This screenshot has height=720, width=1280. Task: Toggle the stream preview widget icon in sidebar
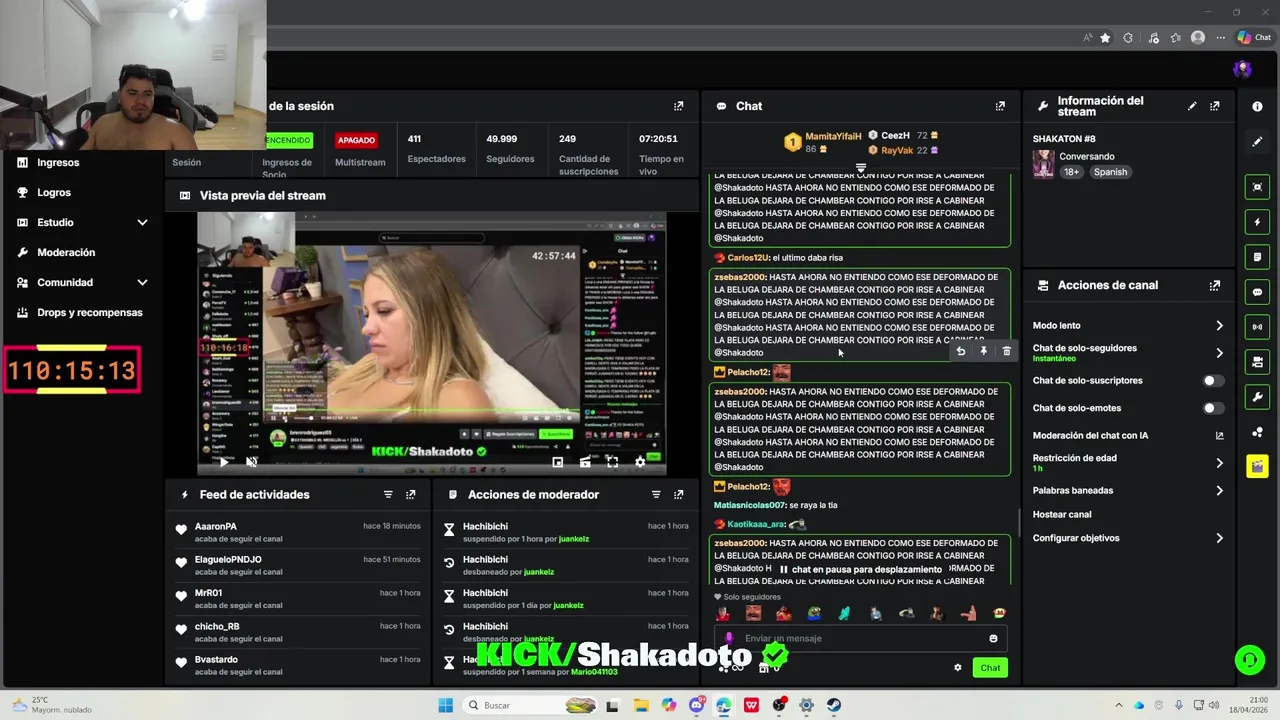pos(1257,187)
